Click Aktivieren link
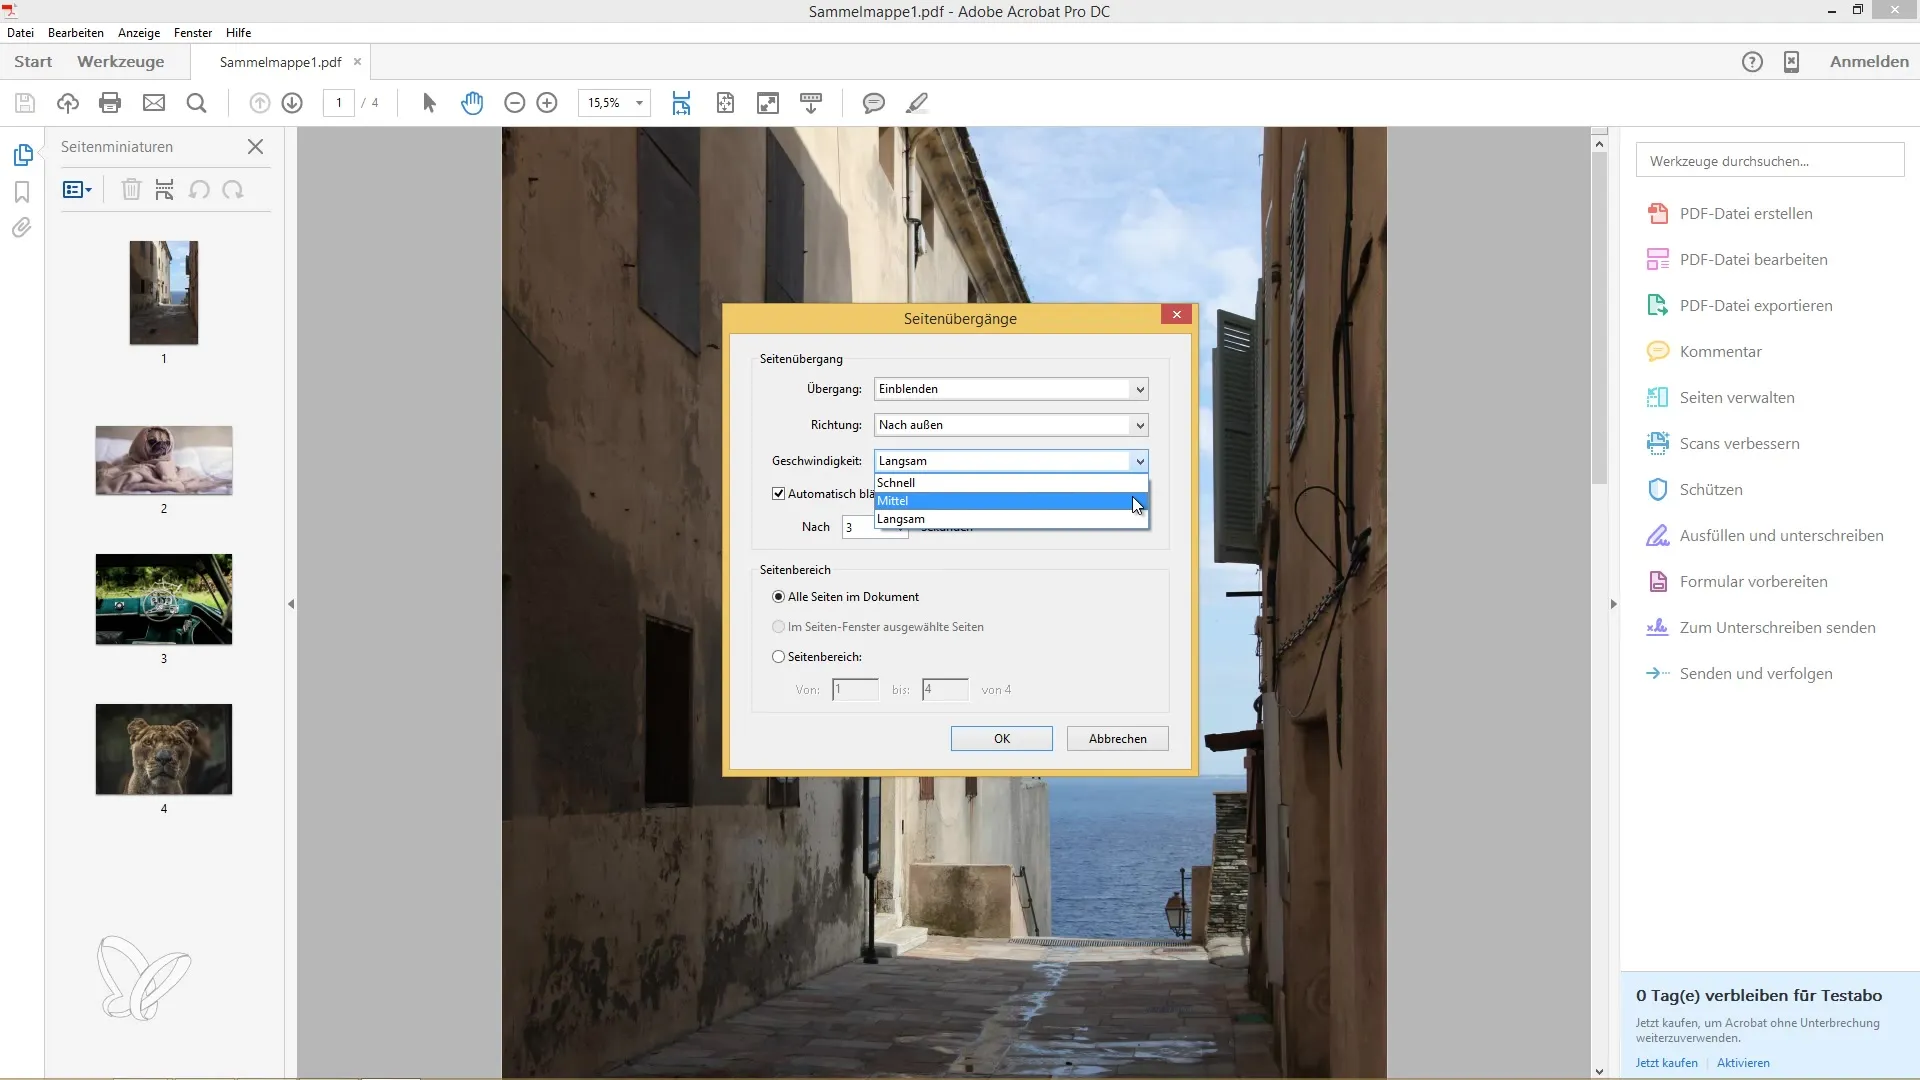Viewport: 1920px width, 1080px height. pos(1743,1063)
